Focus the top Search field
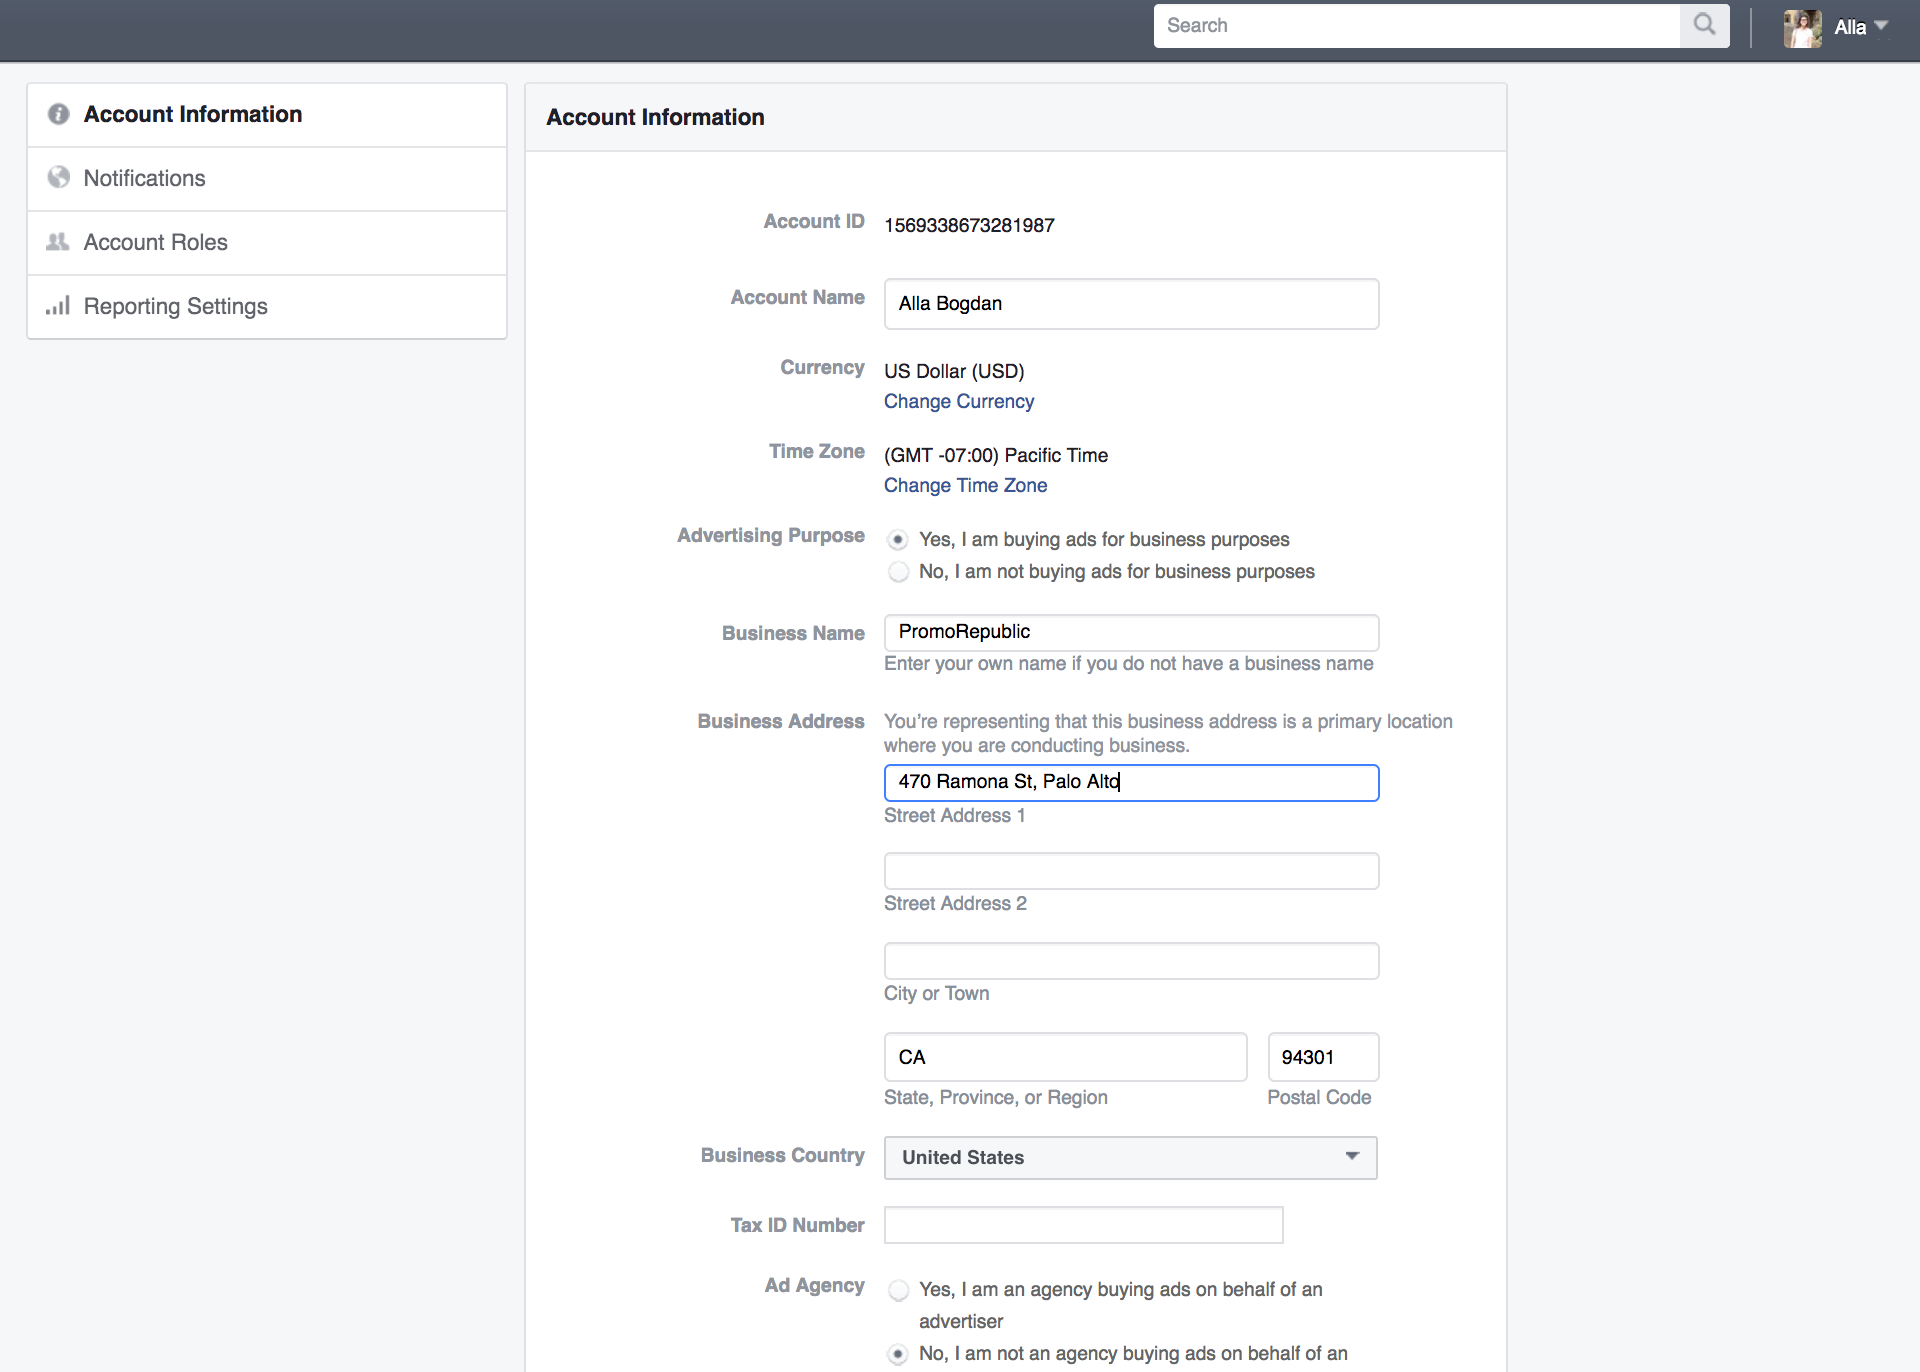Viewport: 1920px width, 1372px height. point(1417,26)
